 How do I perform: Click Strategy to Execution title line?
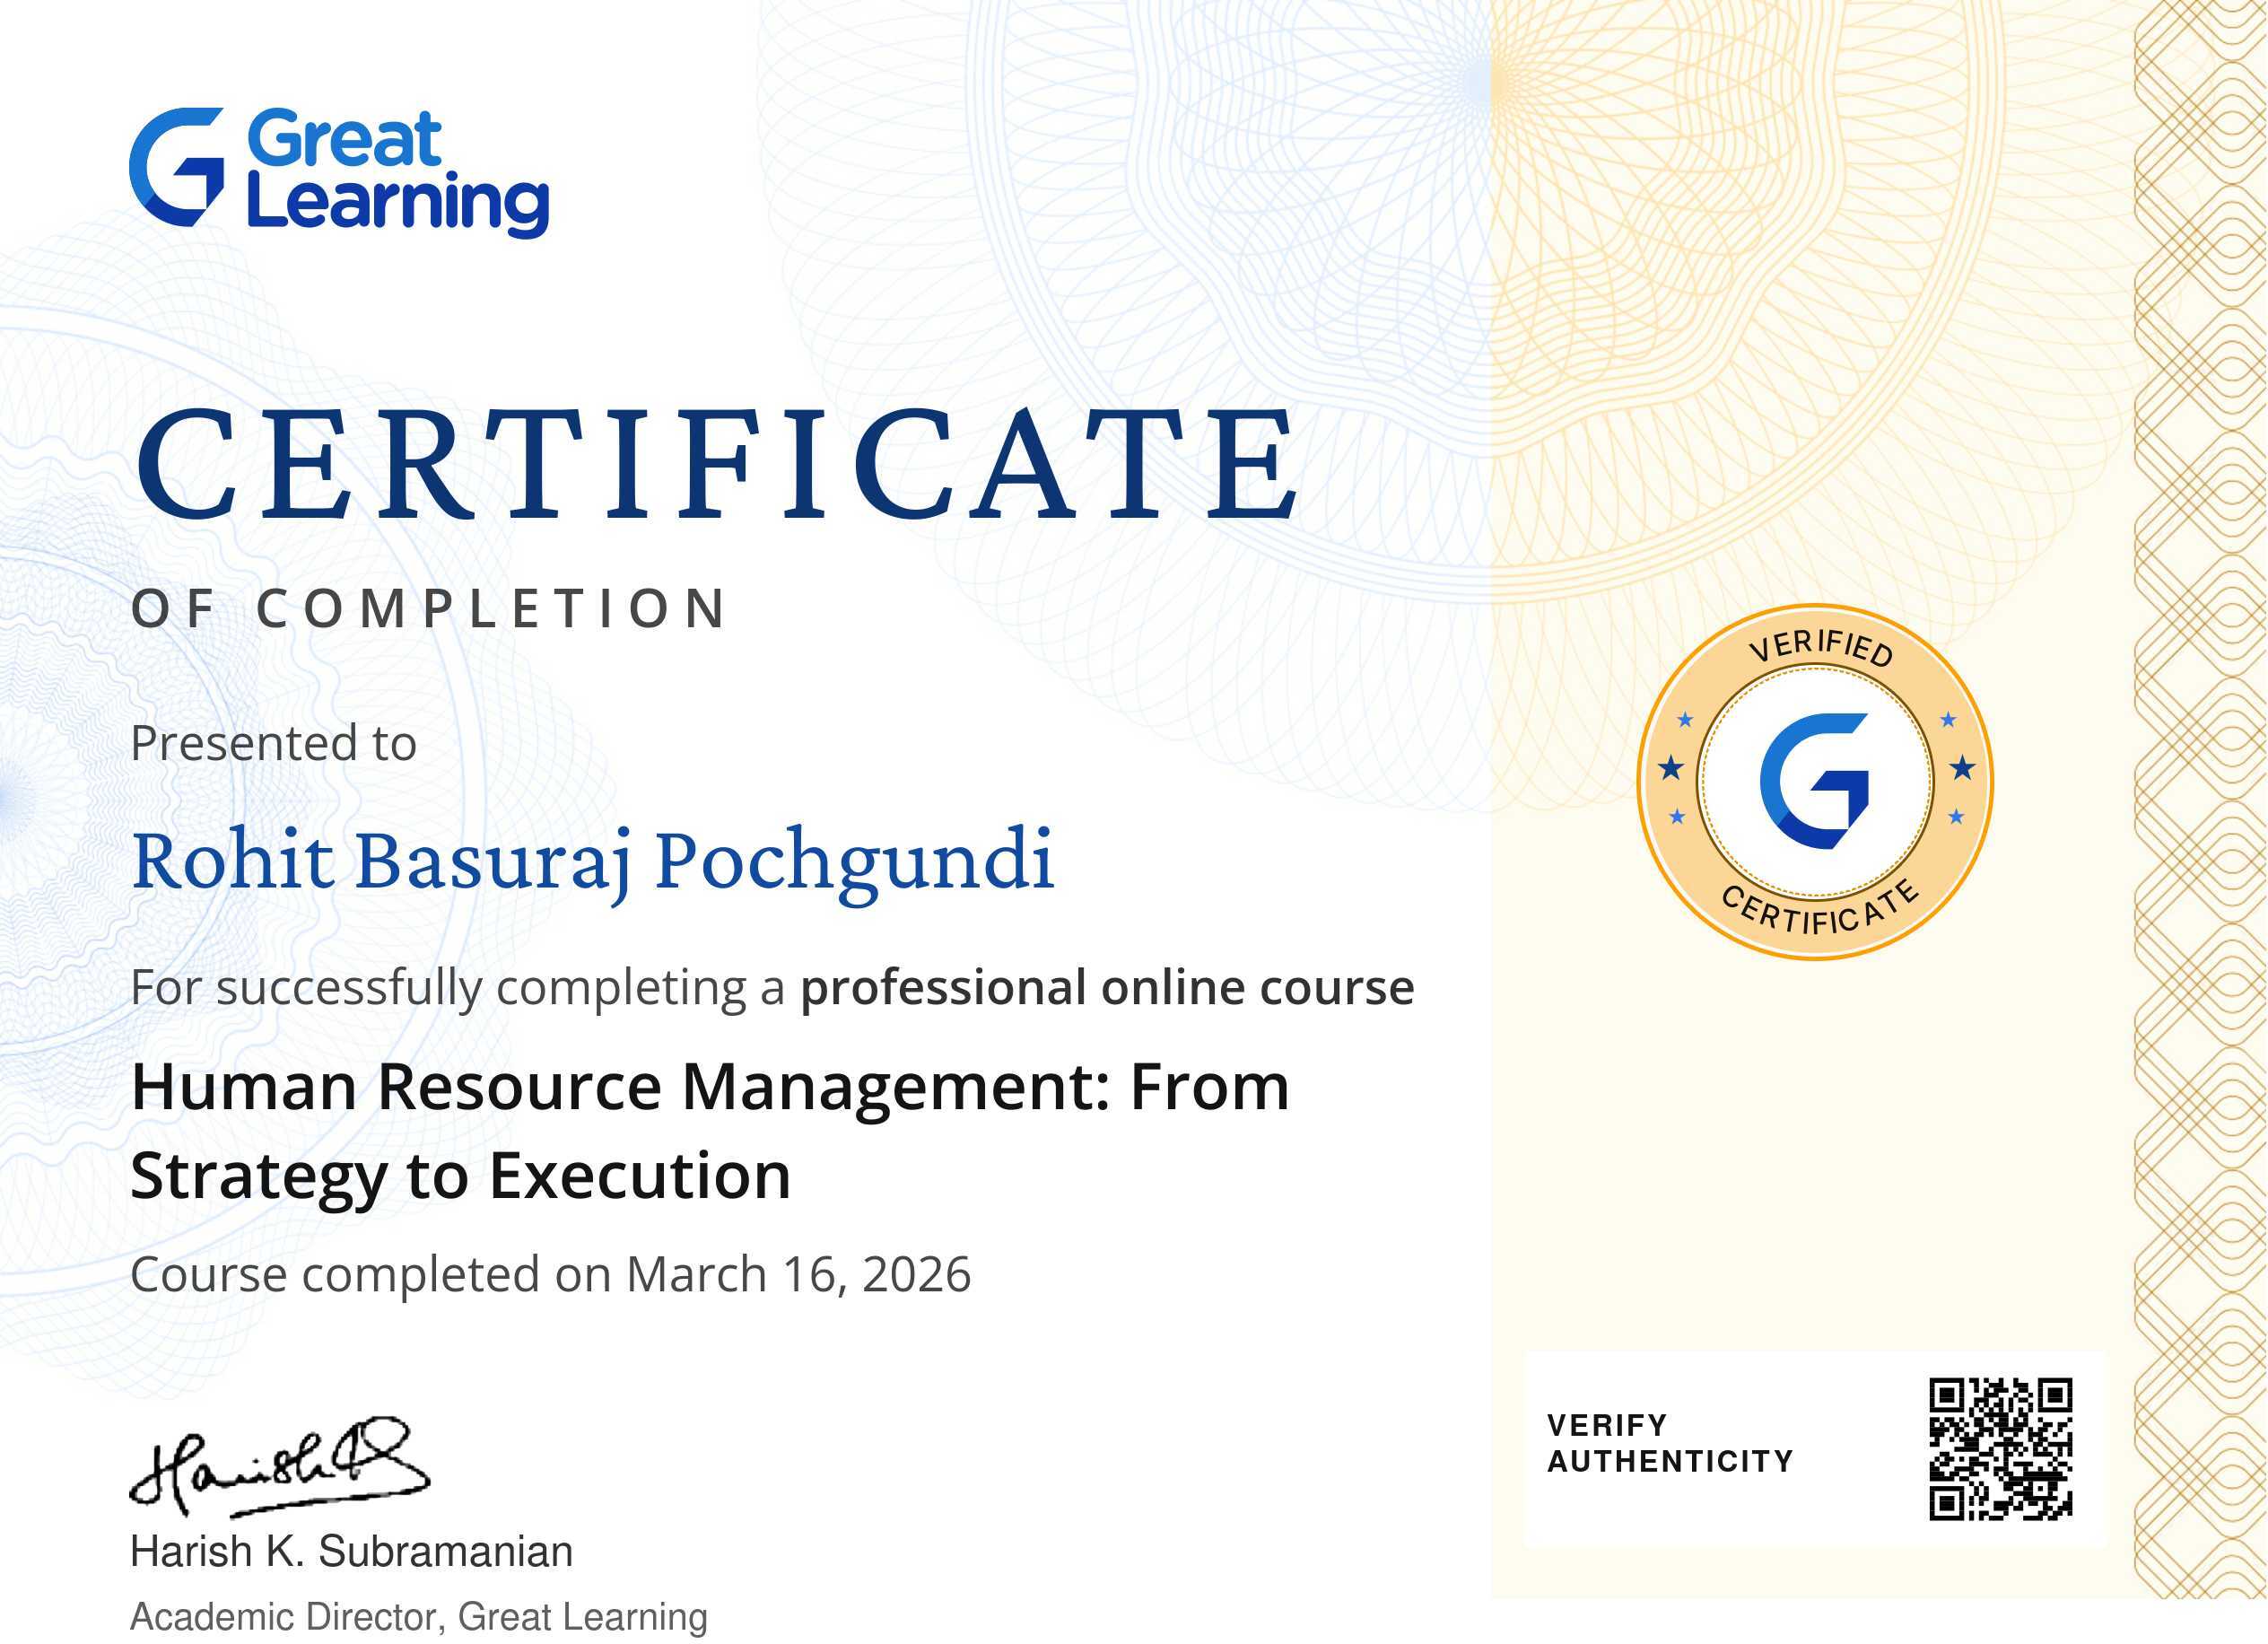click(460, 1175)
